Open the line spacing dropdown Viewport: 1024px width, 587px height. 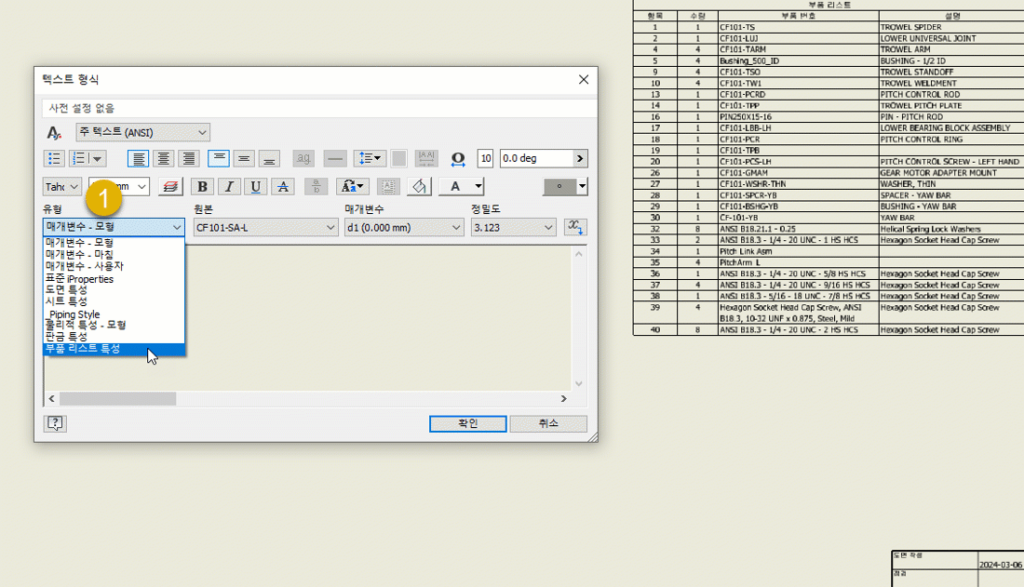(x=370, y=159)
